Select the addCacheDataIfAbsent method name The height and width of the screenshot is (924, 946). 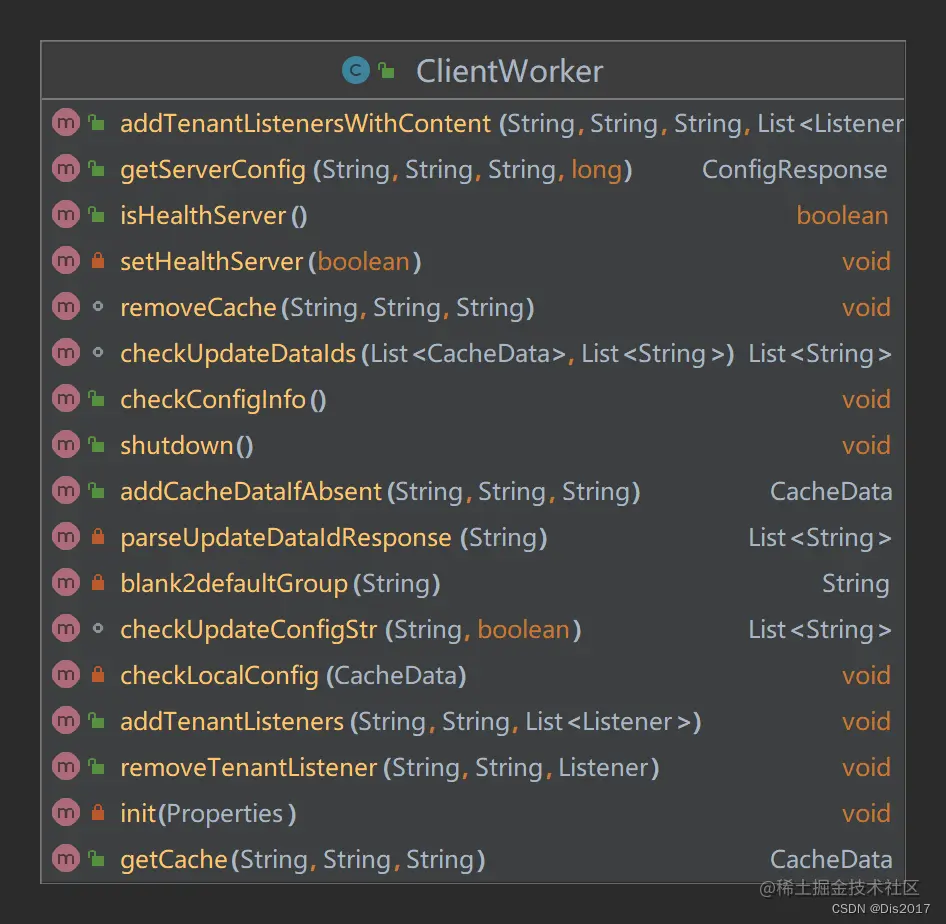click(251, 492)
